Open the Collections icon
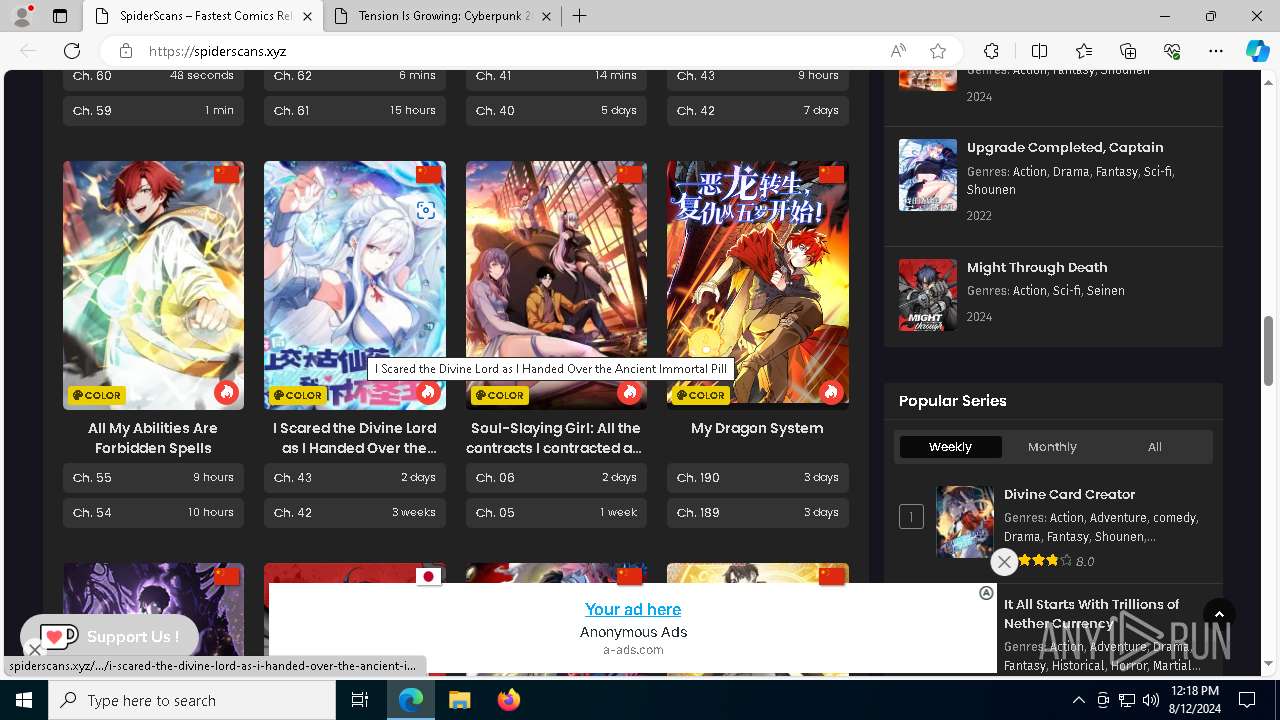 point(1128,51)
